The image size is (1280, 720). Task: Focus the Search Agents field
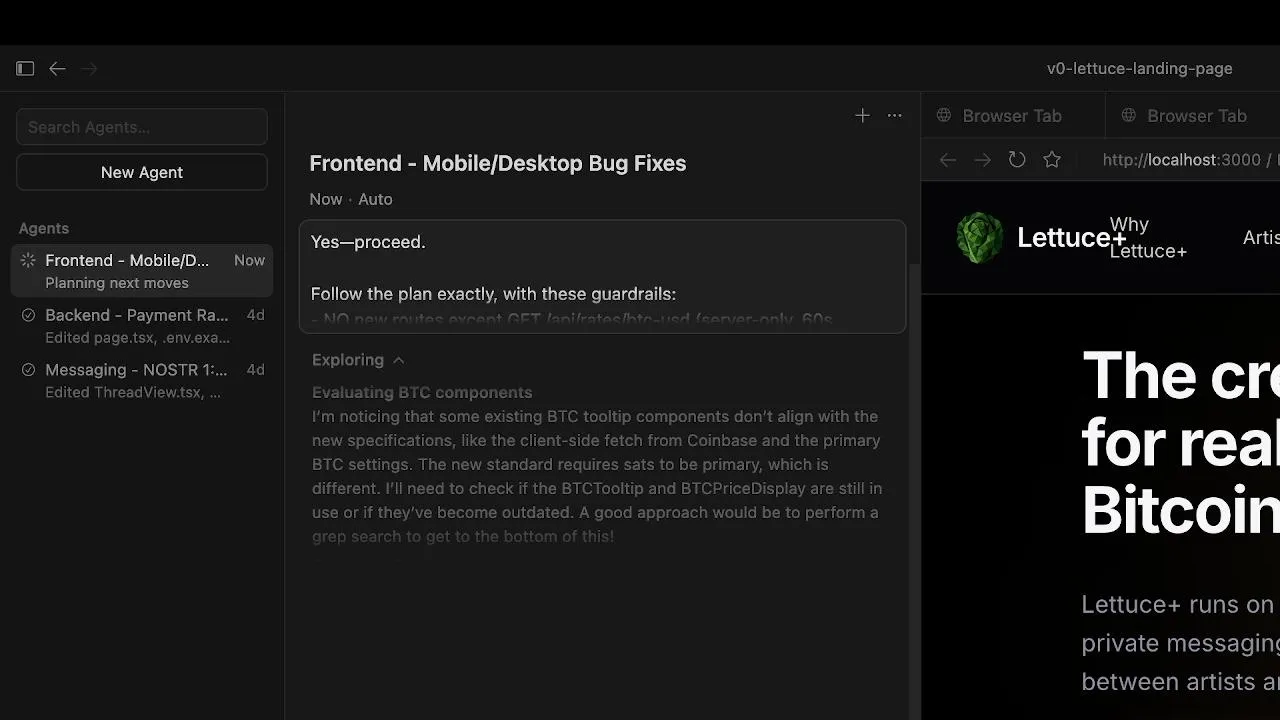[x=142, y=127]
